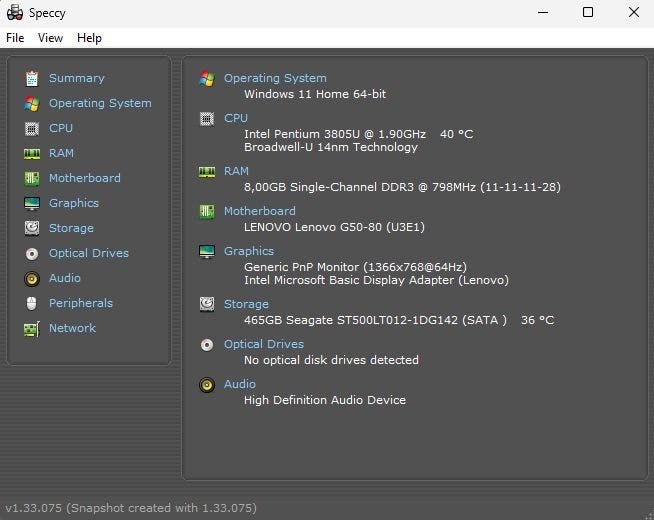Click the Network card icon in sidebar

click(x=32, y=329)
